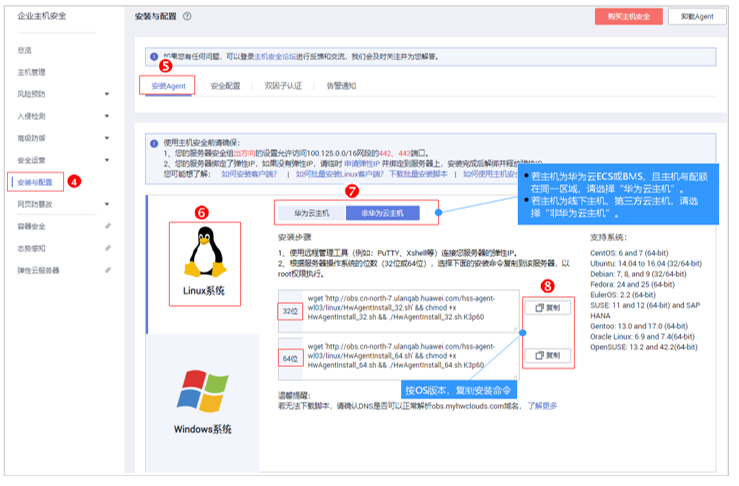The width and height of the screenshot is (739, 486).
Task: Select the Windows系统 logo option
Action: coord(203,391)
